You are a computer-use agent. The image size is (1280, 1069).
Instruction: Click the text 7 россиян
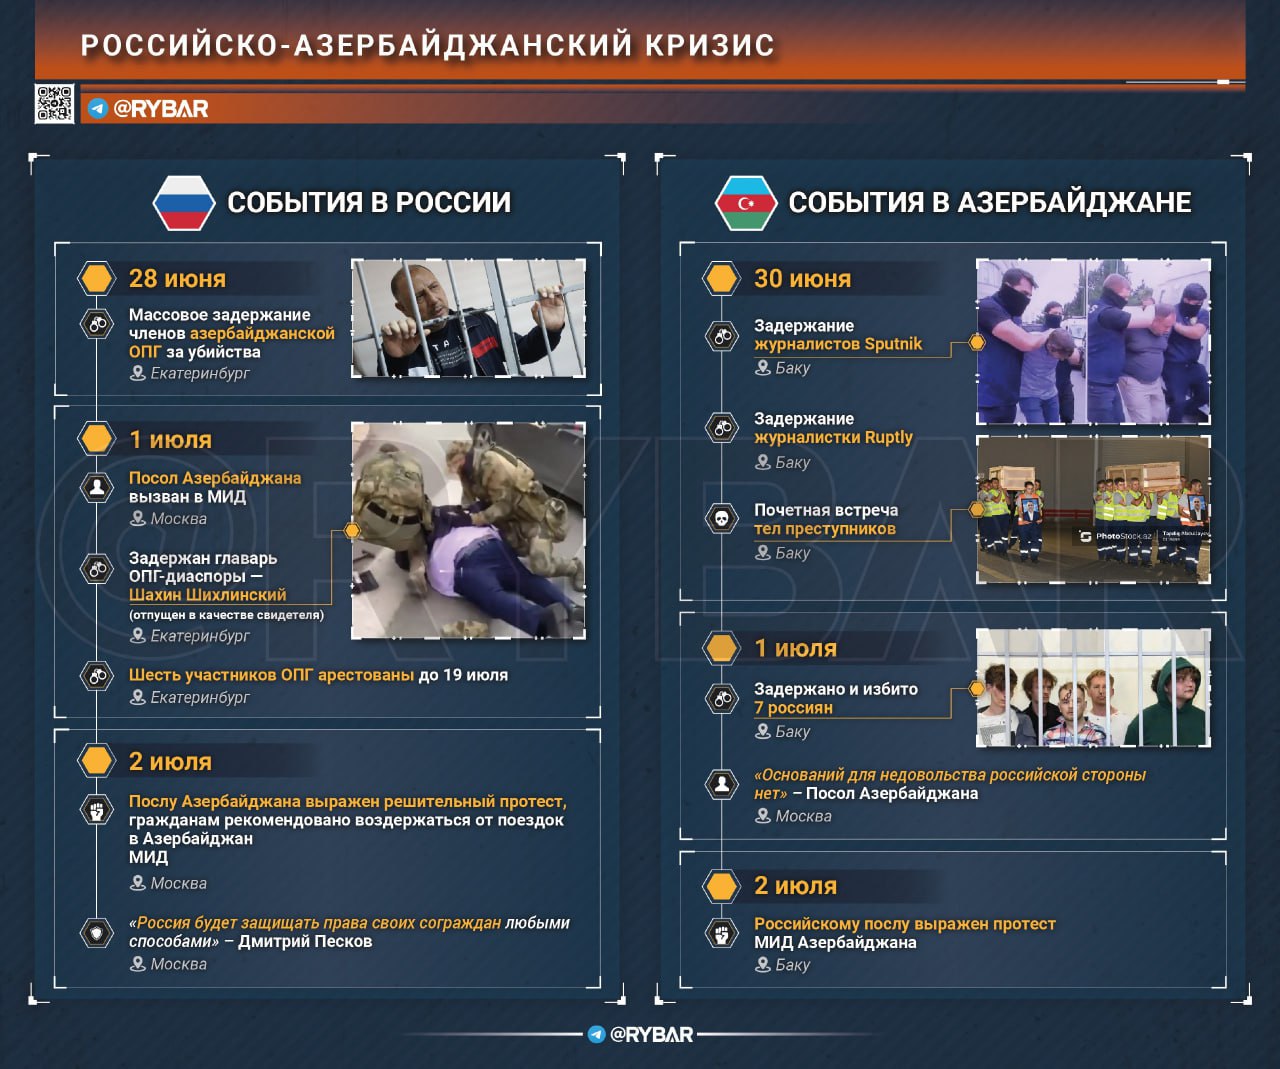point(793,708)
